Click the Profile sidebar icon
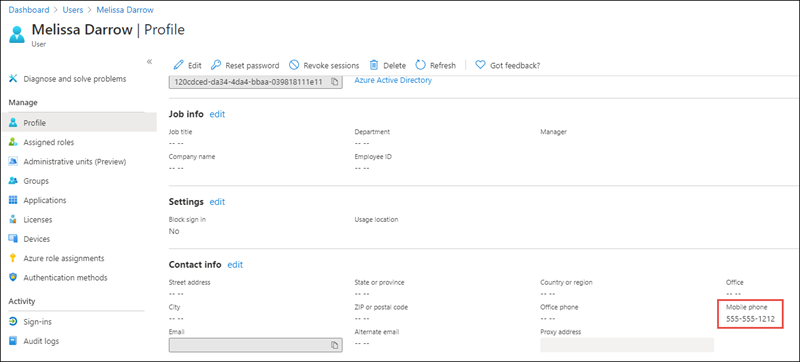Image resolution: width=800 pixels, height=362 pixels. [13, 123]
